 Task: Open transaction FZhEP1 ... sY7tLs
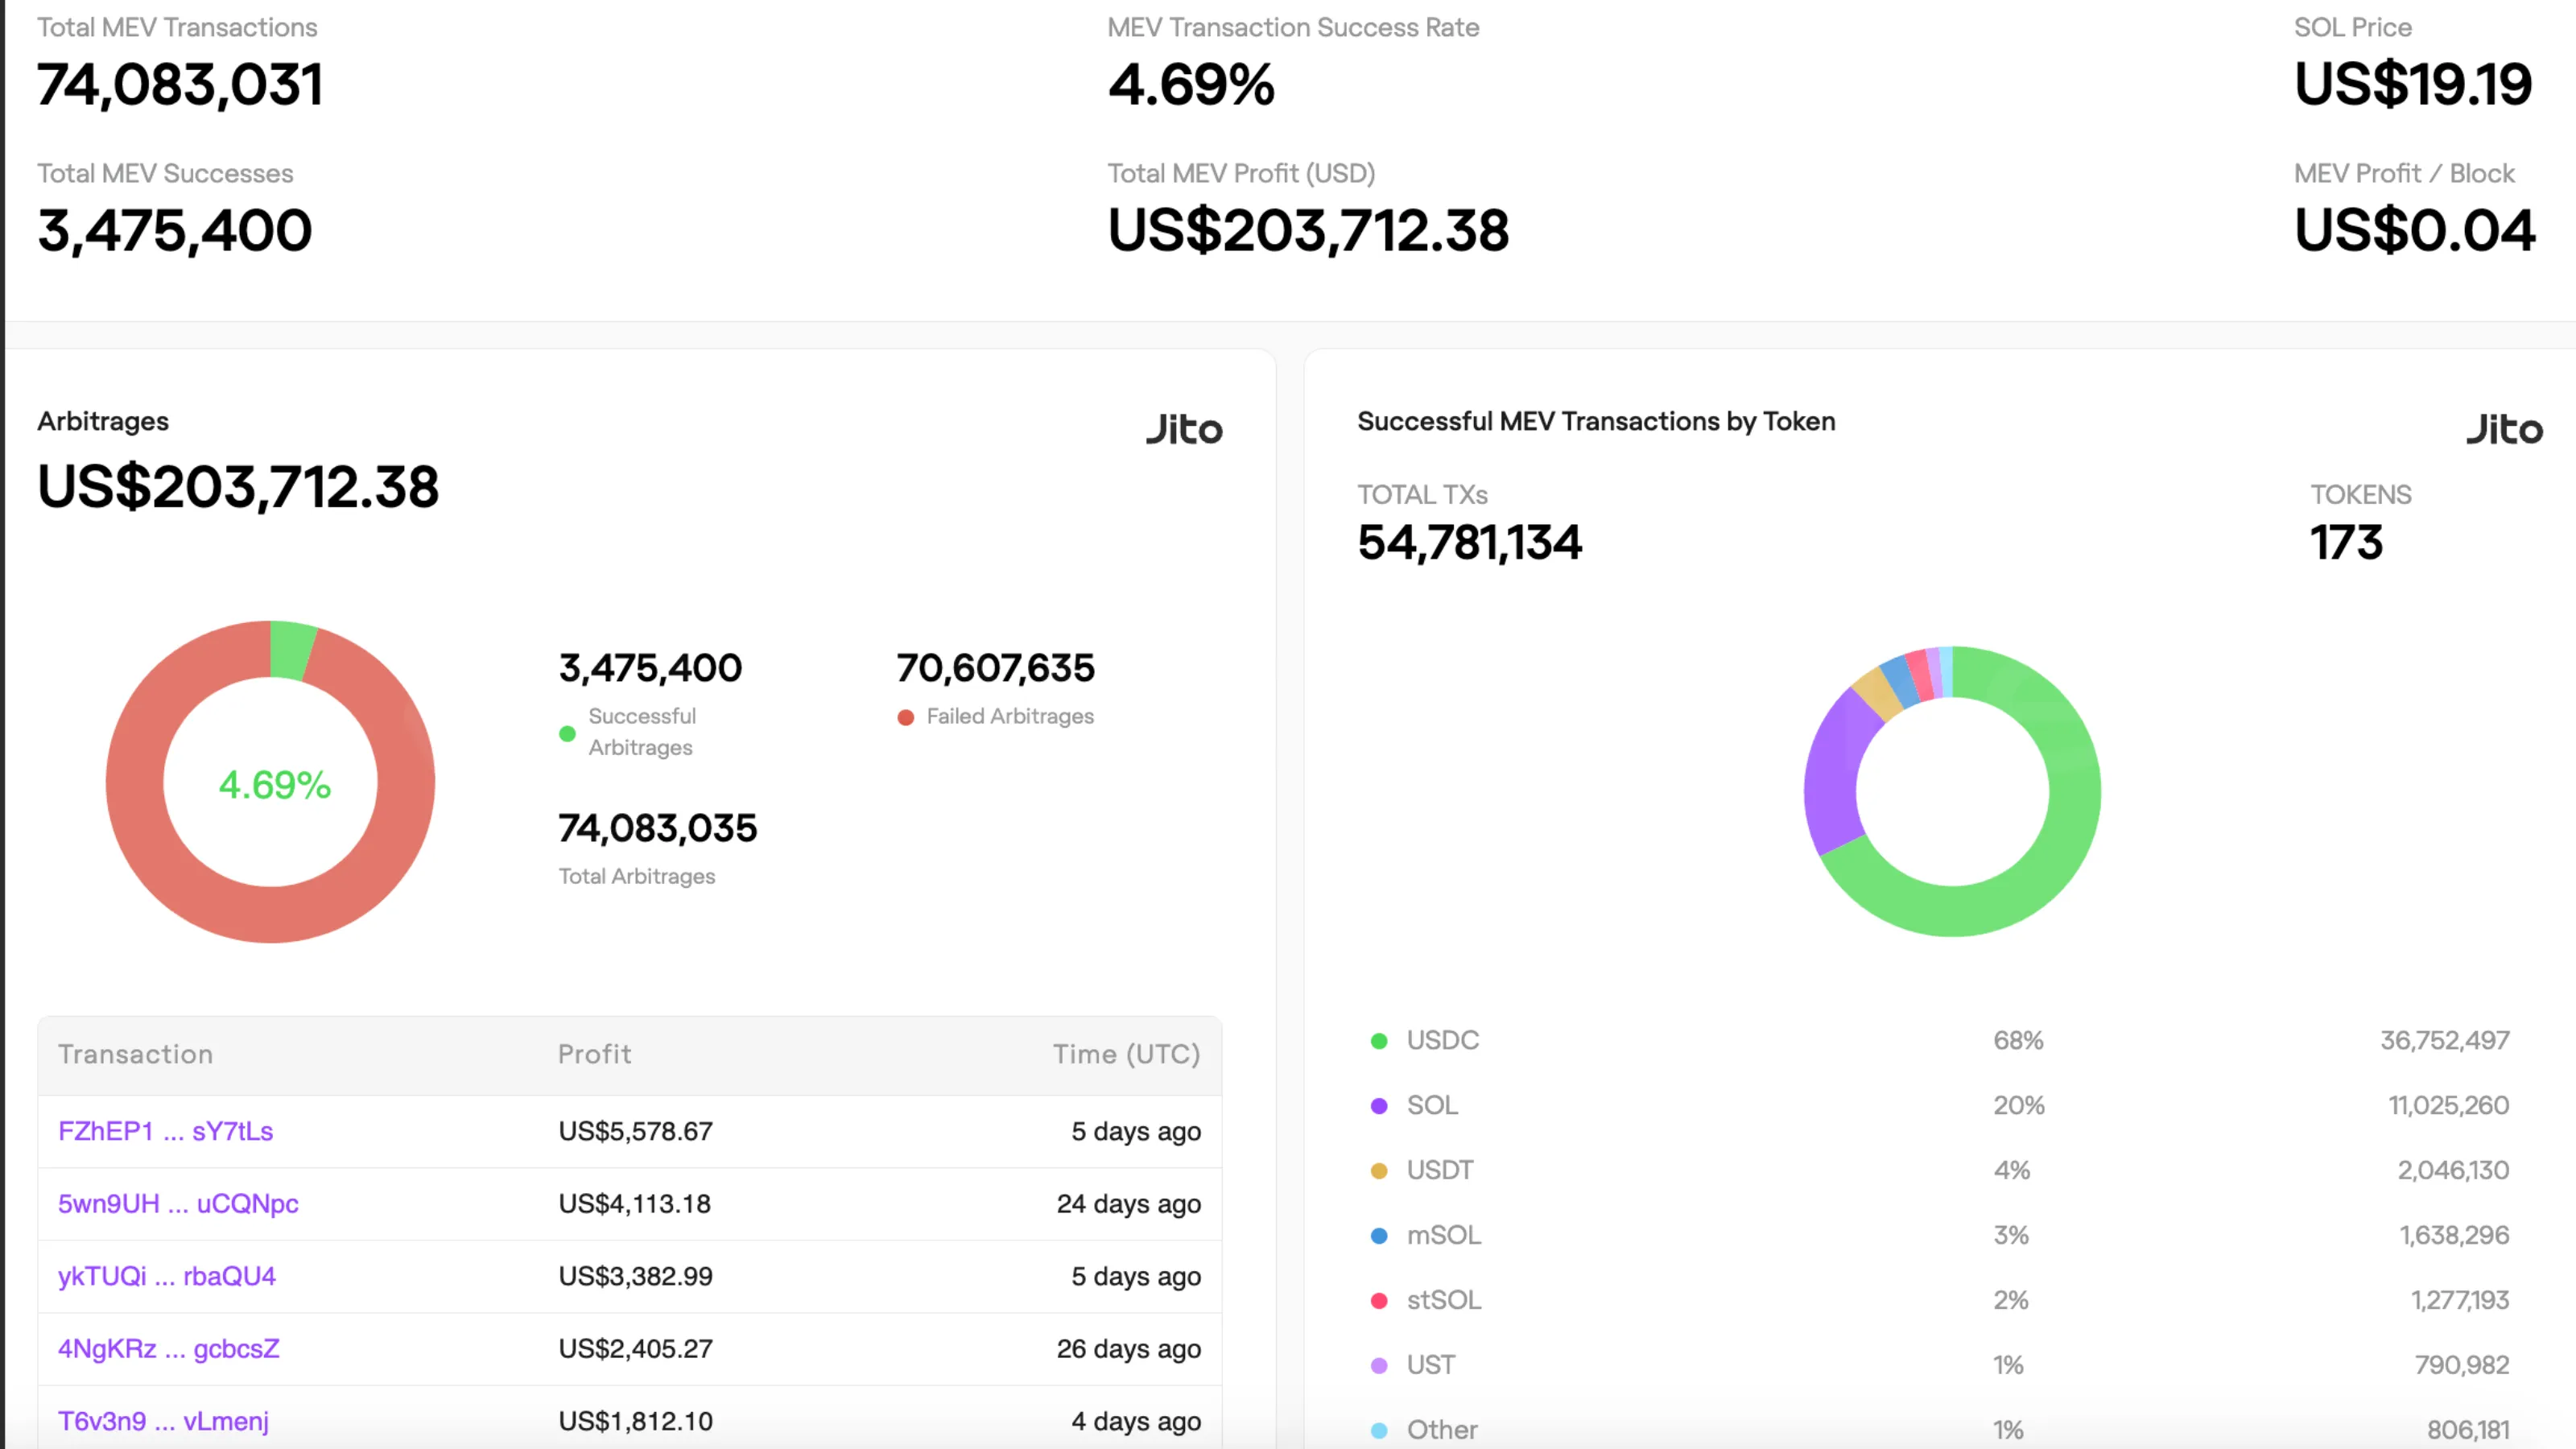pyautogui.click(x=165, y=1131)
